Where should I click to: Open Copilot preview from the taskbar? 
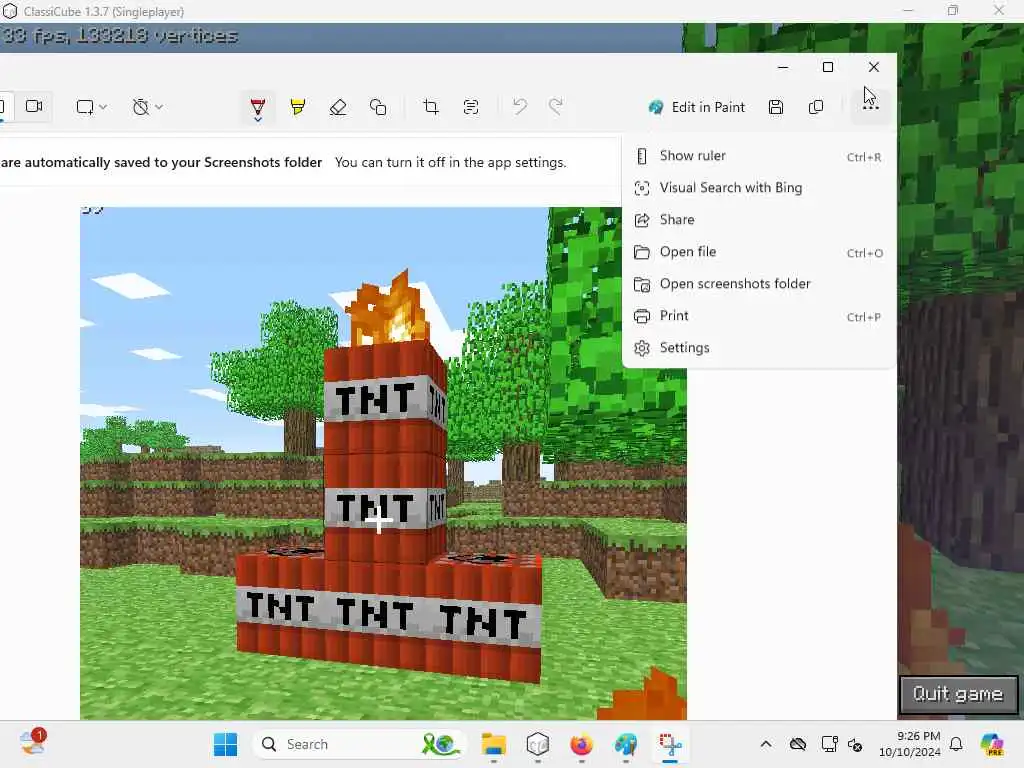click(992, 744)
